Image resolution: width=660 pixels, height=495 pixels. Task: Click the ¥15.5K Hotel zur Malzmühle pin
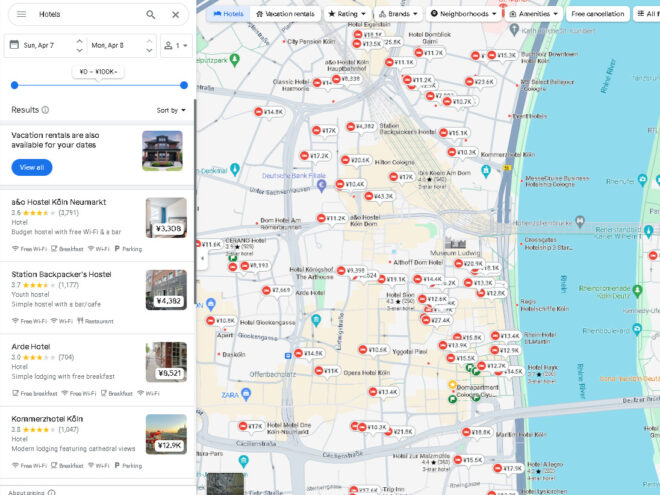468,460
